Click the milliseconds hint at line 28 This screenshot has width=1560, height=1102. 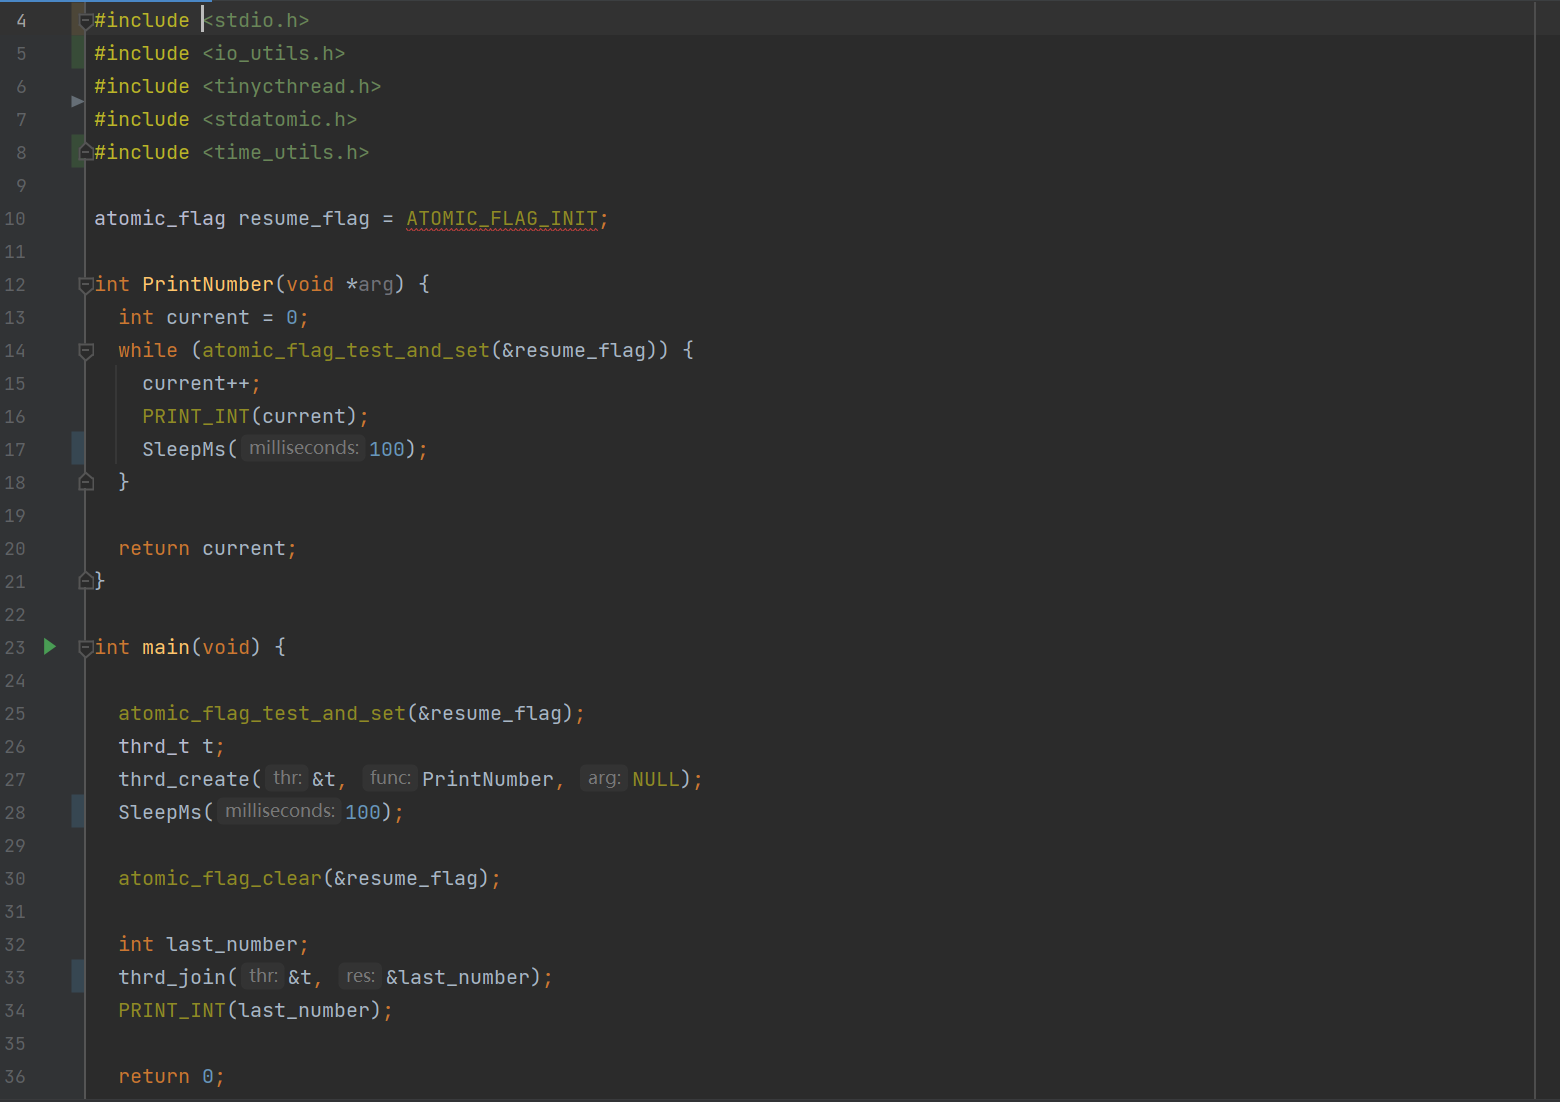pyautogui.click(x=280, y=811)
